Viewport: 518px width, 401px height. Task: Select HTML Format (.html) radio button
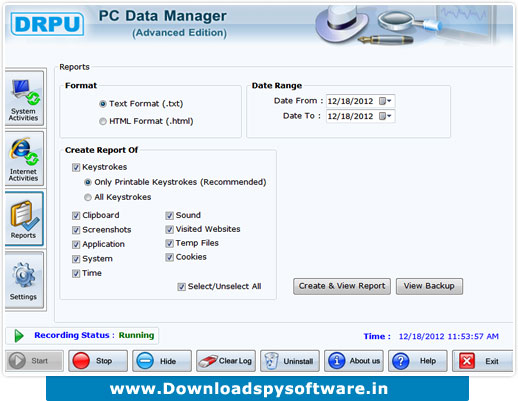pyautogui.click(x=103, y=121)
